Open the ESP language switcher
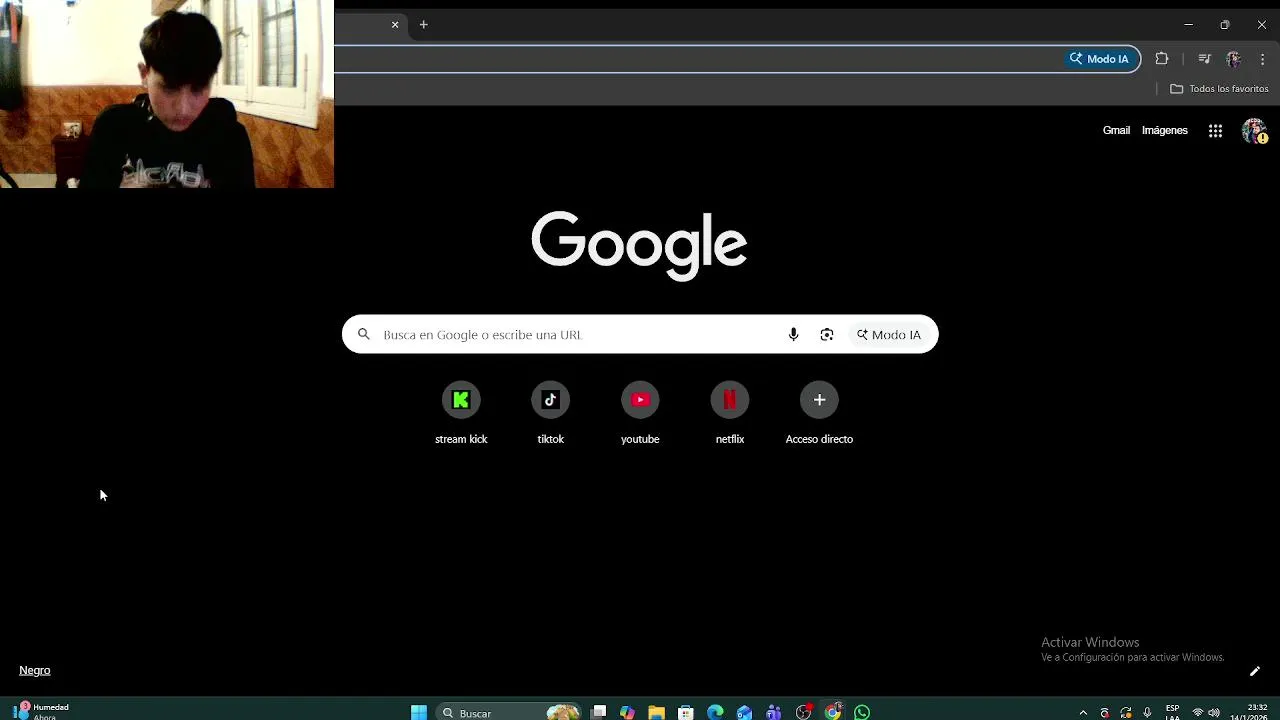This screenshot has width=1280, height=720. point(1173,712)
